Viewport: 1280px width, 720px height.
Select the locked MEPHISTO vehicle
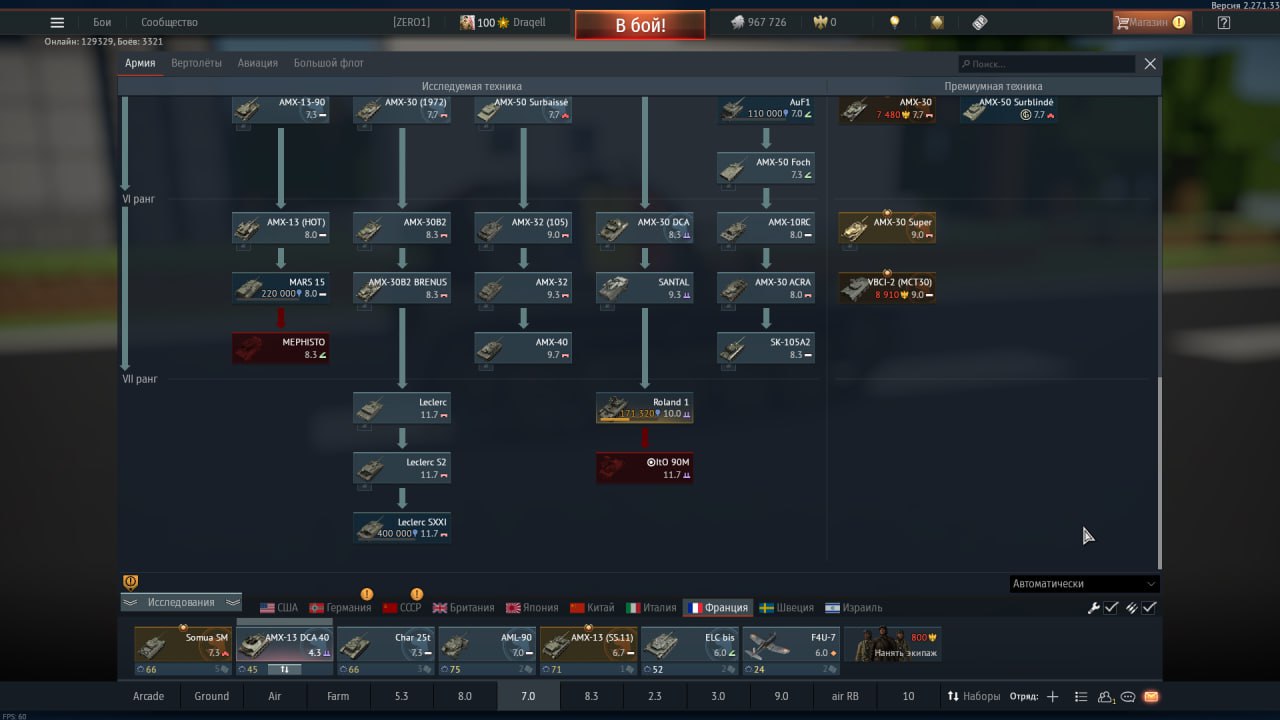tap(280, 348)
